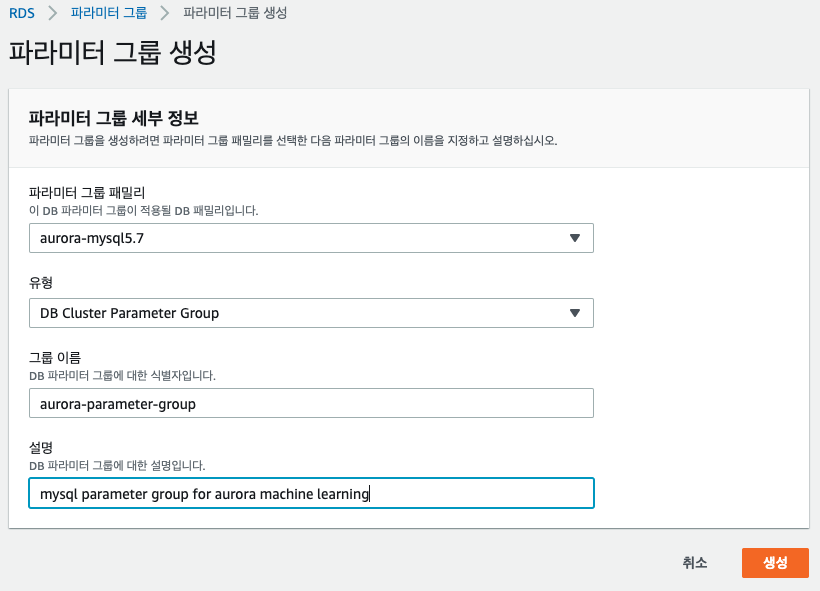Screen dimensions: 820x591
Task: Click the chevron separator after RDS
Action: click(x=54, y=13)
